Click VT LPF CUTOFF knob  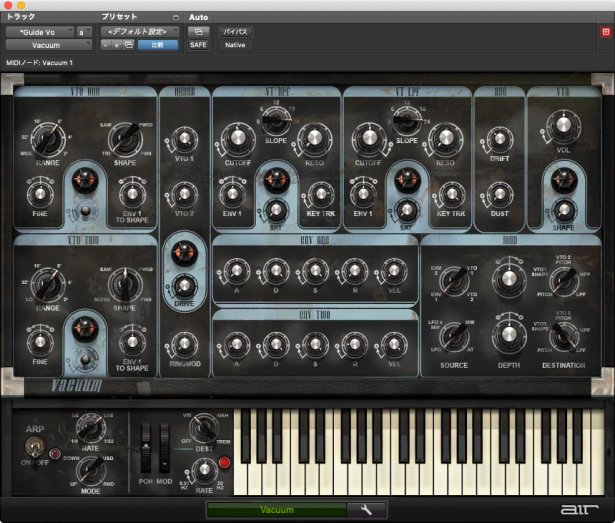(x=369, y=138)
